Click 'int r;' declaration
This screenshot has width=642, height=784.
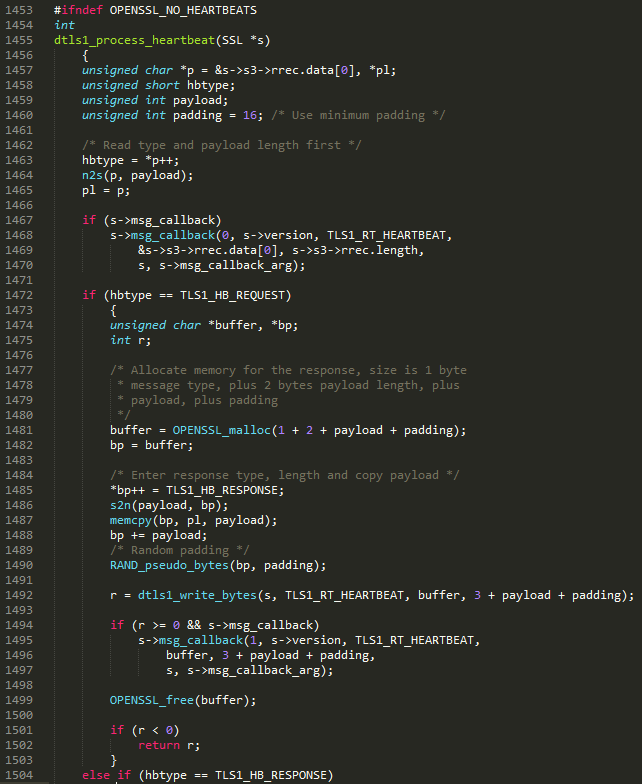point(130,340)
